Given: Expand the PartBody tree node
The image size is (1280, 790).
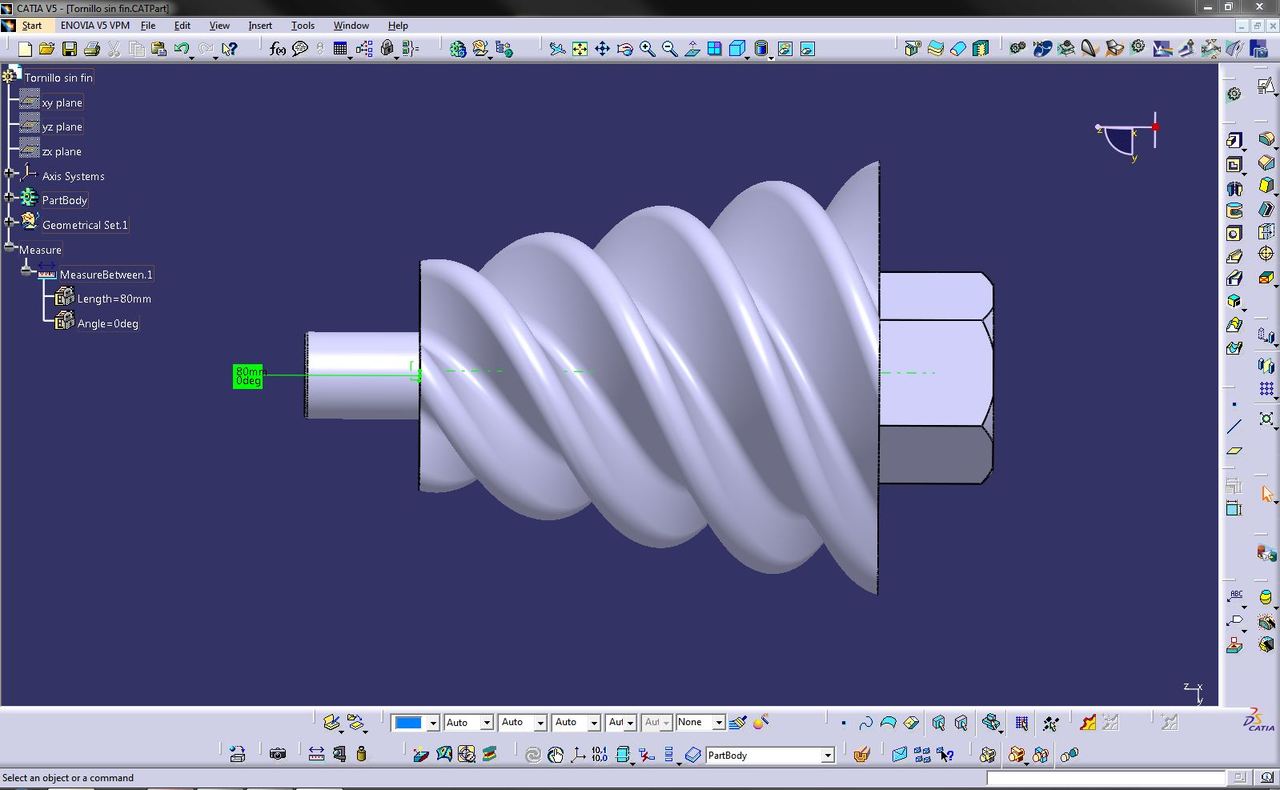Looking at the screenshot, I should 9,198.
